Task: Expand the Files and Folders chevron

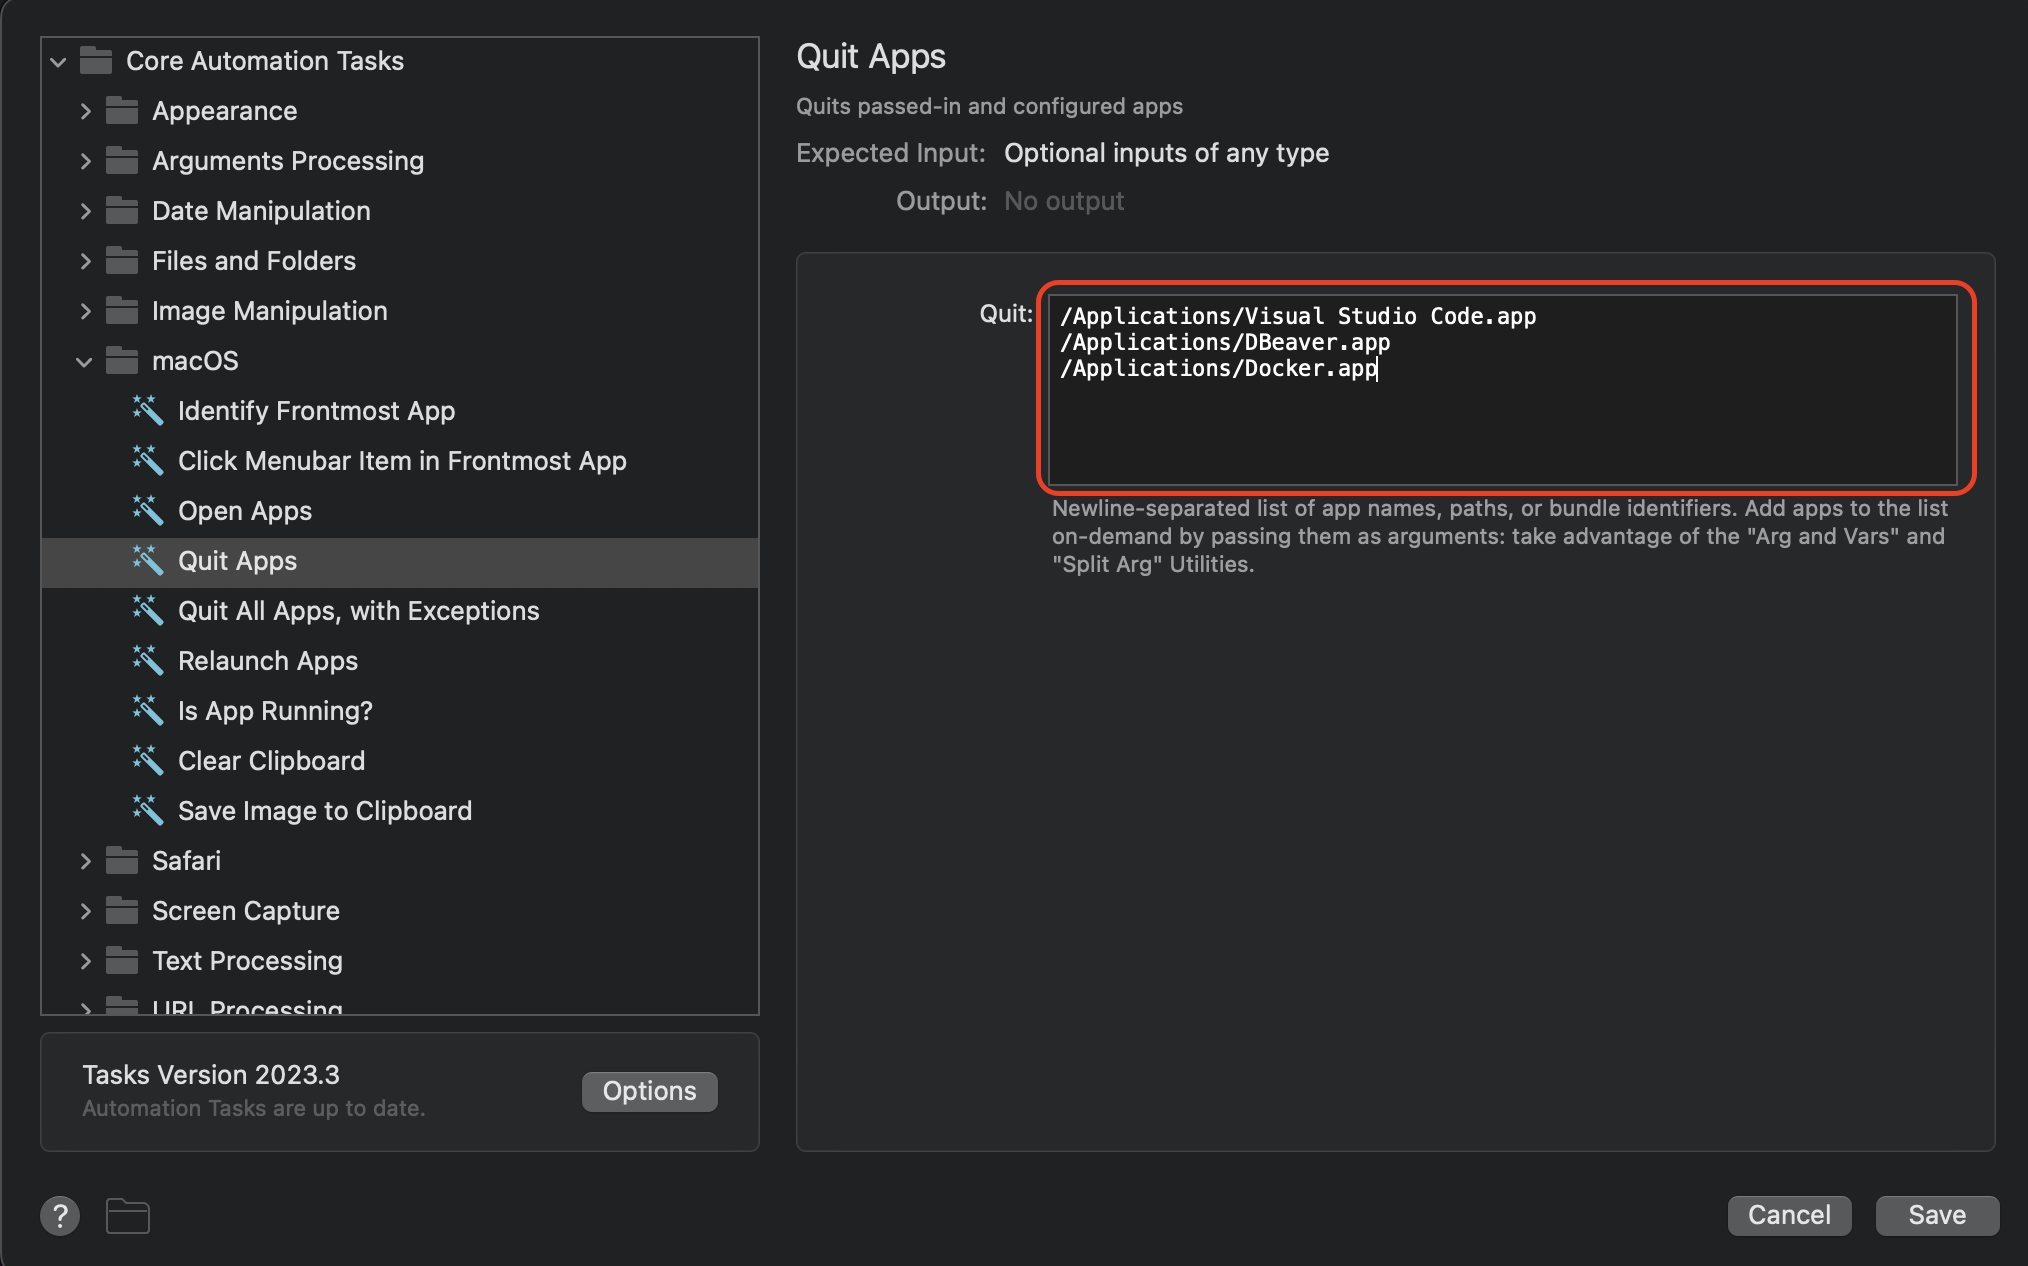Action: click(85, 261)
